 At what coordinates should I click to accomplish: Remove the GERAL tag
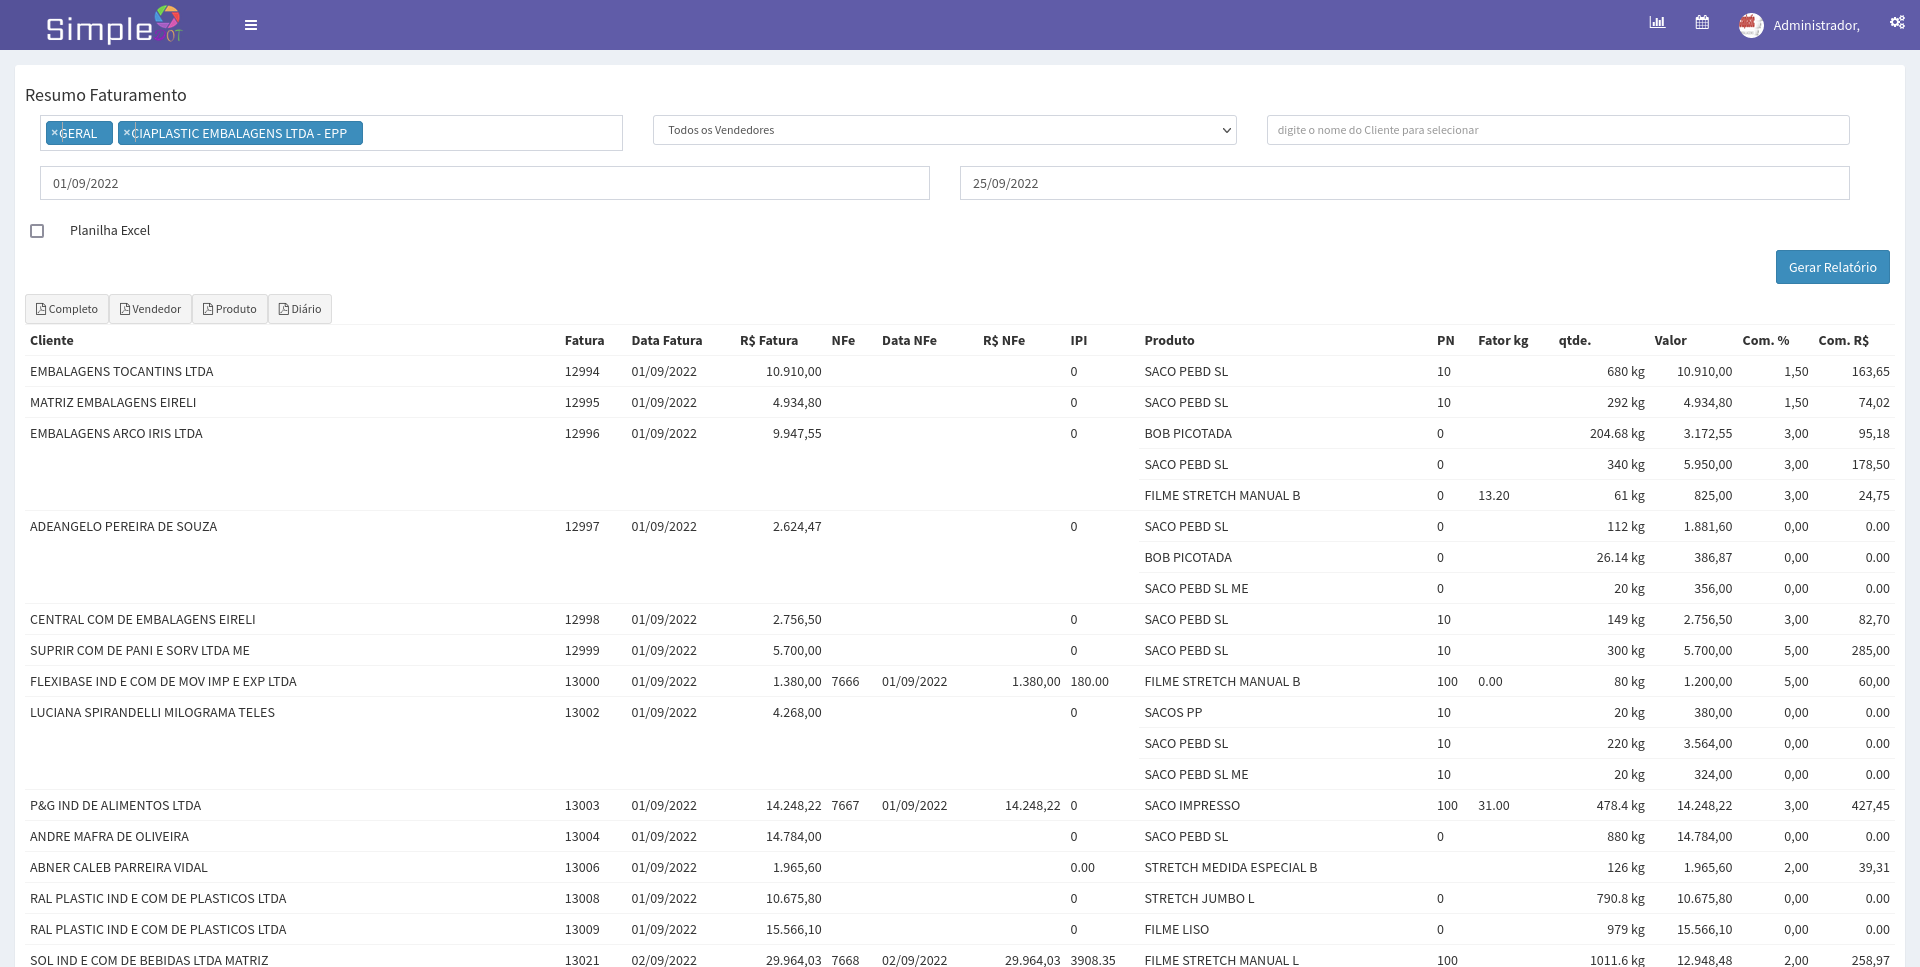click(x=55, y=133)
